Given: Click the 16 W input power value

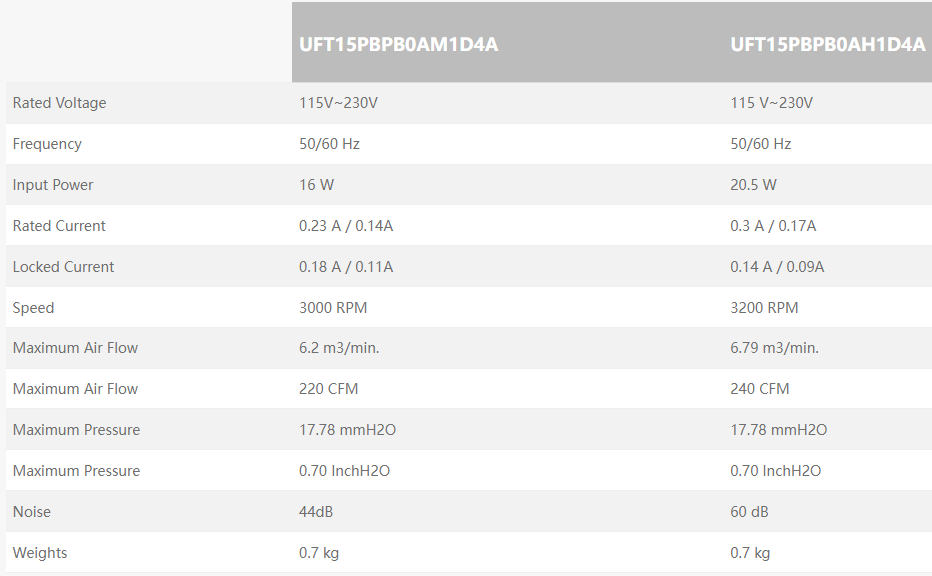Looking at the screenshot, I should [x=316, y=185].
